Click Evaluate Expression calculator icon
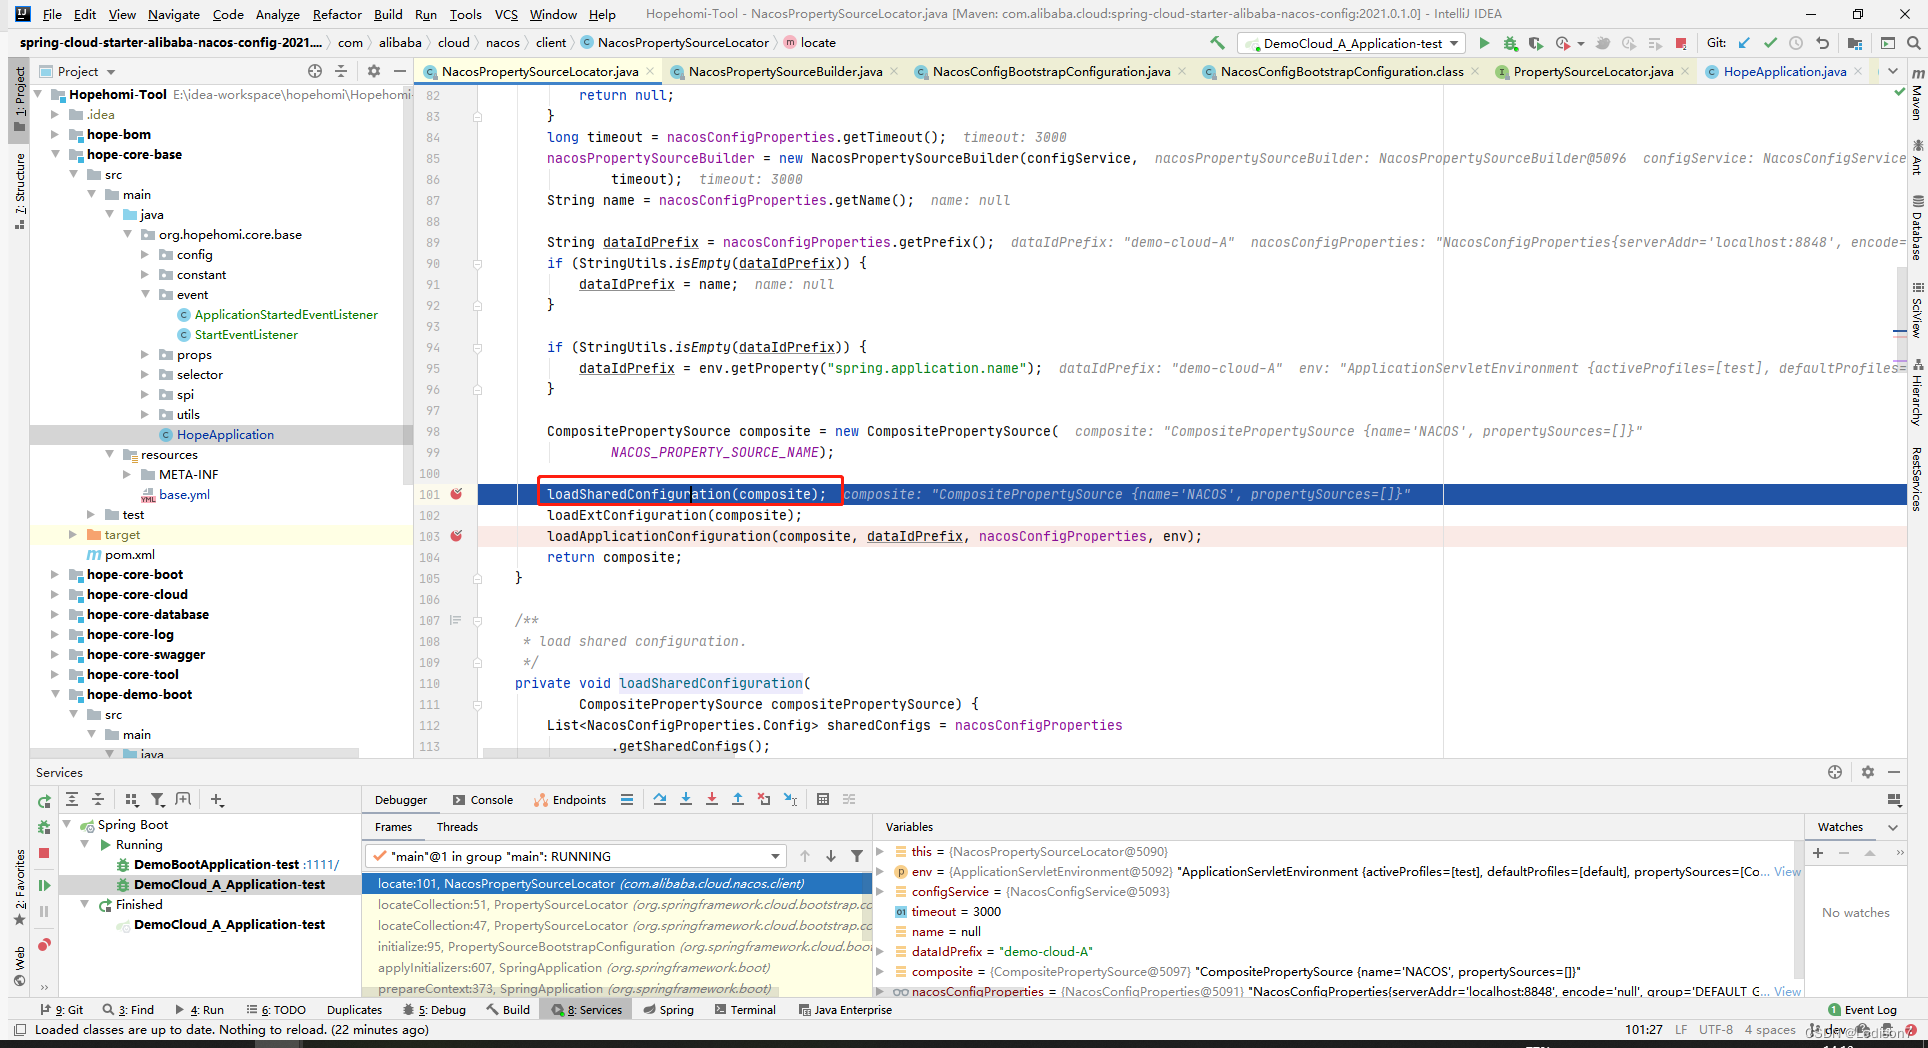Screen dimensions: 1928x1048 pos(823,799)
